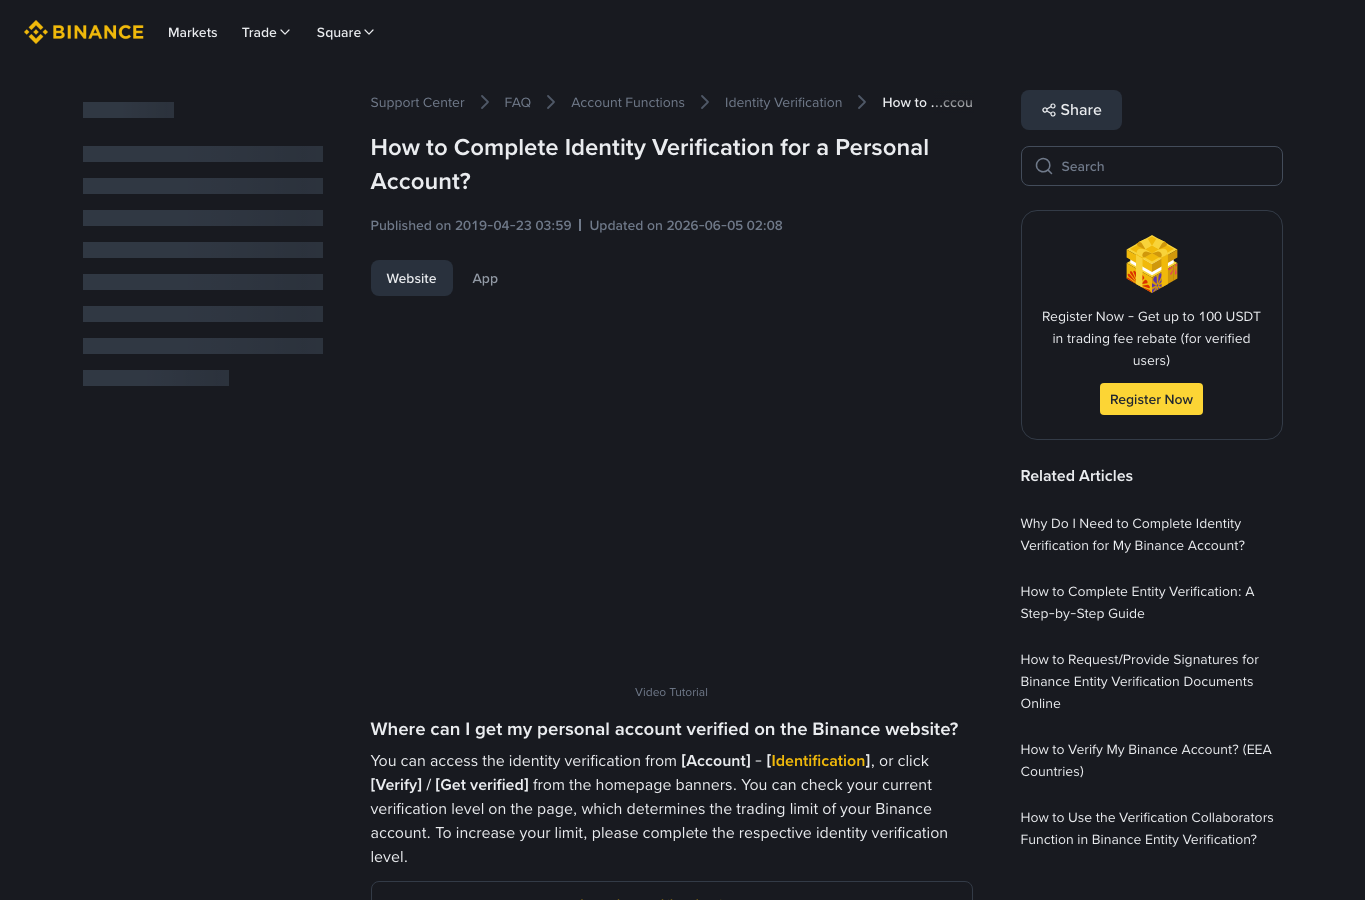This screenshot has width=1365, height=900.
Task: Open How to Complete Entity Verification article
Action: pyautogui.click(x=1137, y=602)
